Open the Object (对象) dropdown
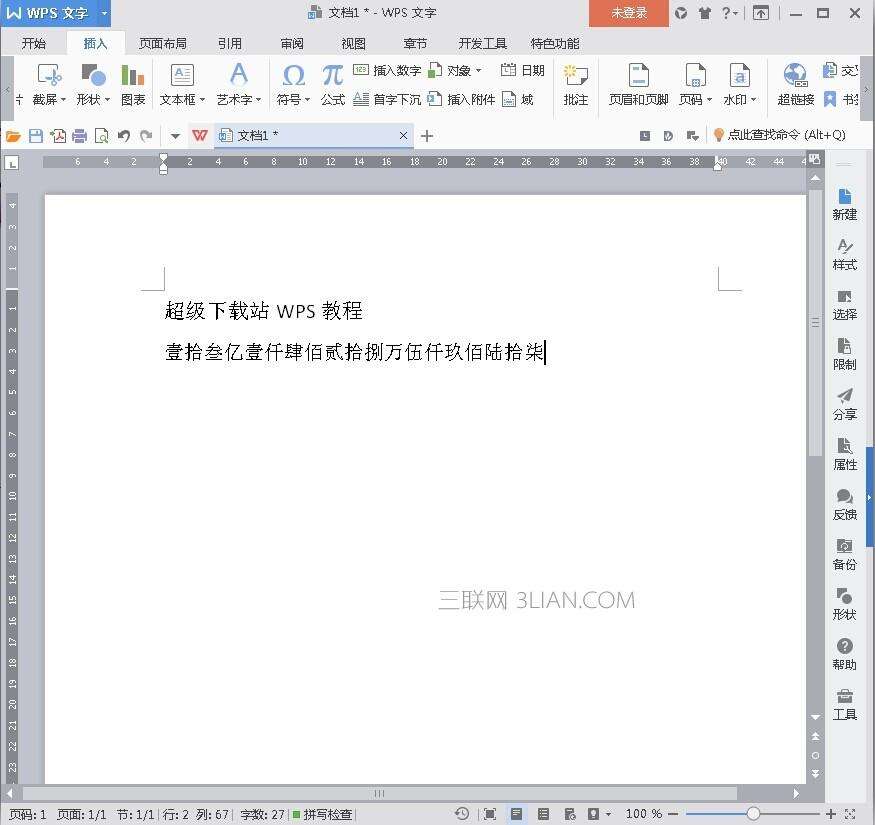875x825 pixels. [x=456, y=70]
